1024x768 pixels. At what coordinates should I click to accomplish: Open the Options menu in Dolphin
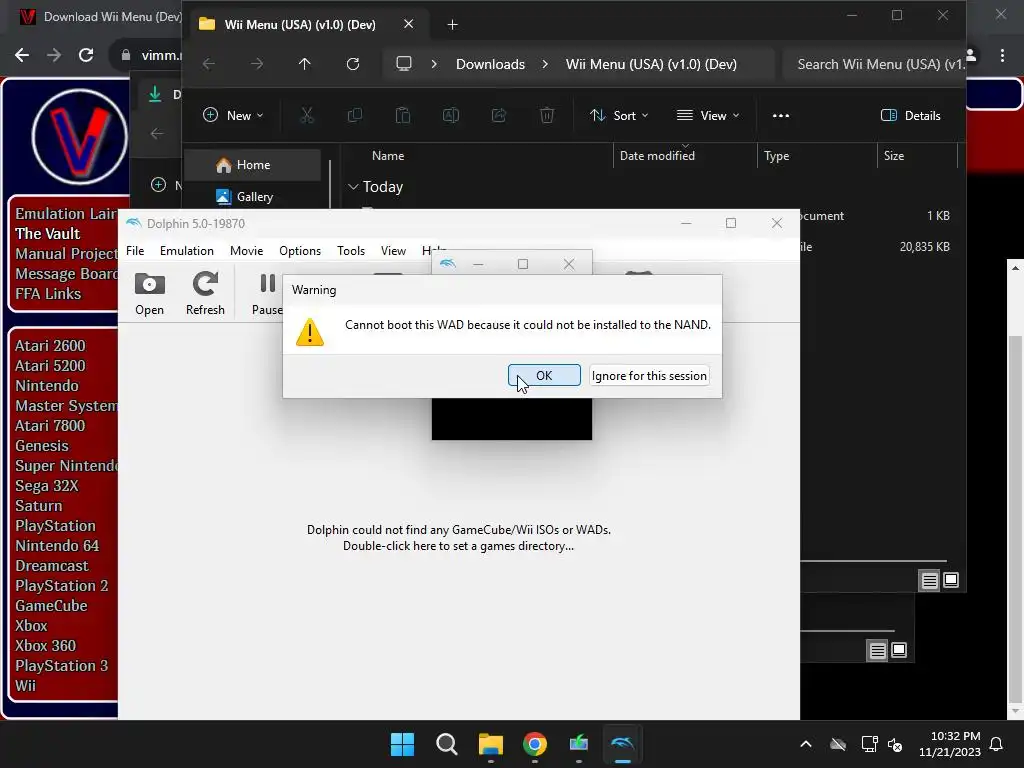point(300,251)
